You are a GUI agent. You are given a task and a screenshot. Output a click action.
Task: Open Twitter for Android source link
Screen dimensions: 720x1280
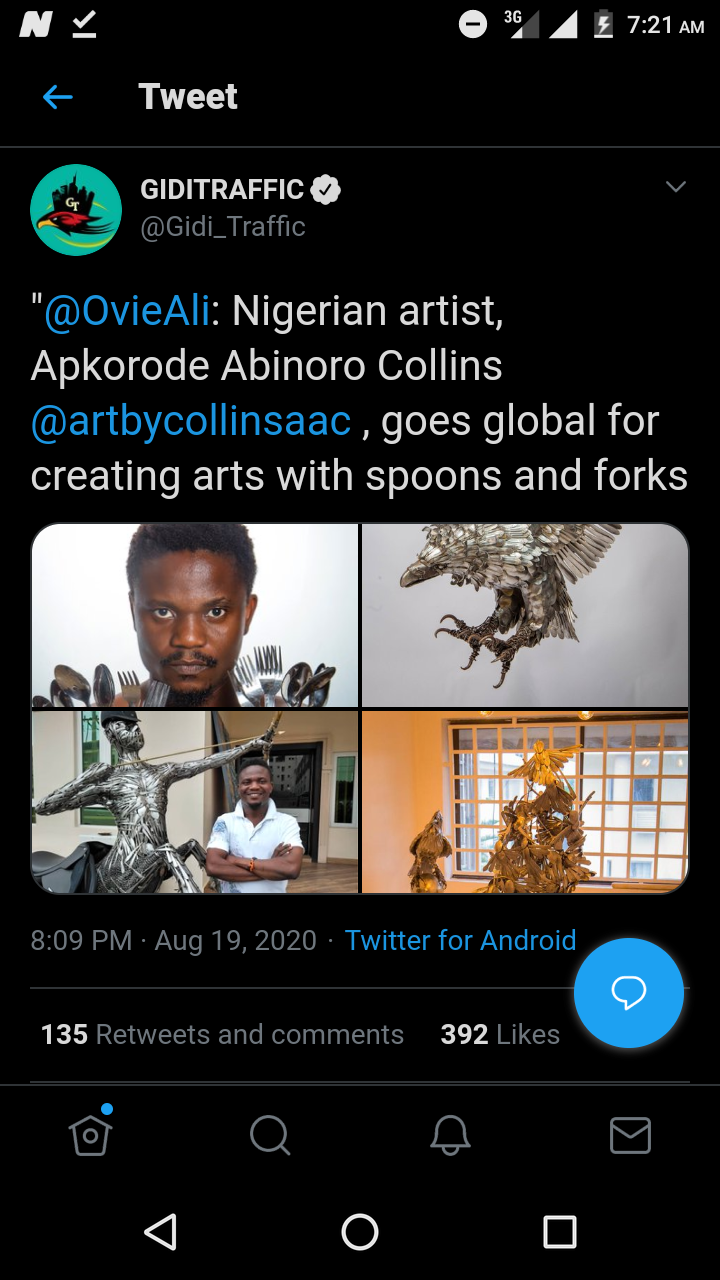[x=460, y=940]
